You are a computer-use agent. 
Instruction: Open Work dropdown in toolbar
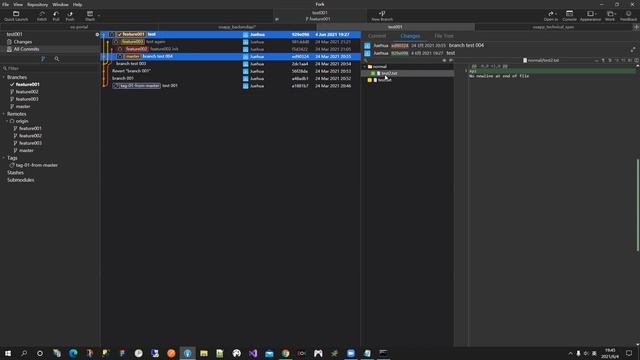[610, 16]
